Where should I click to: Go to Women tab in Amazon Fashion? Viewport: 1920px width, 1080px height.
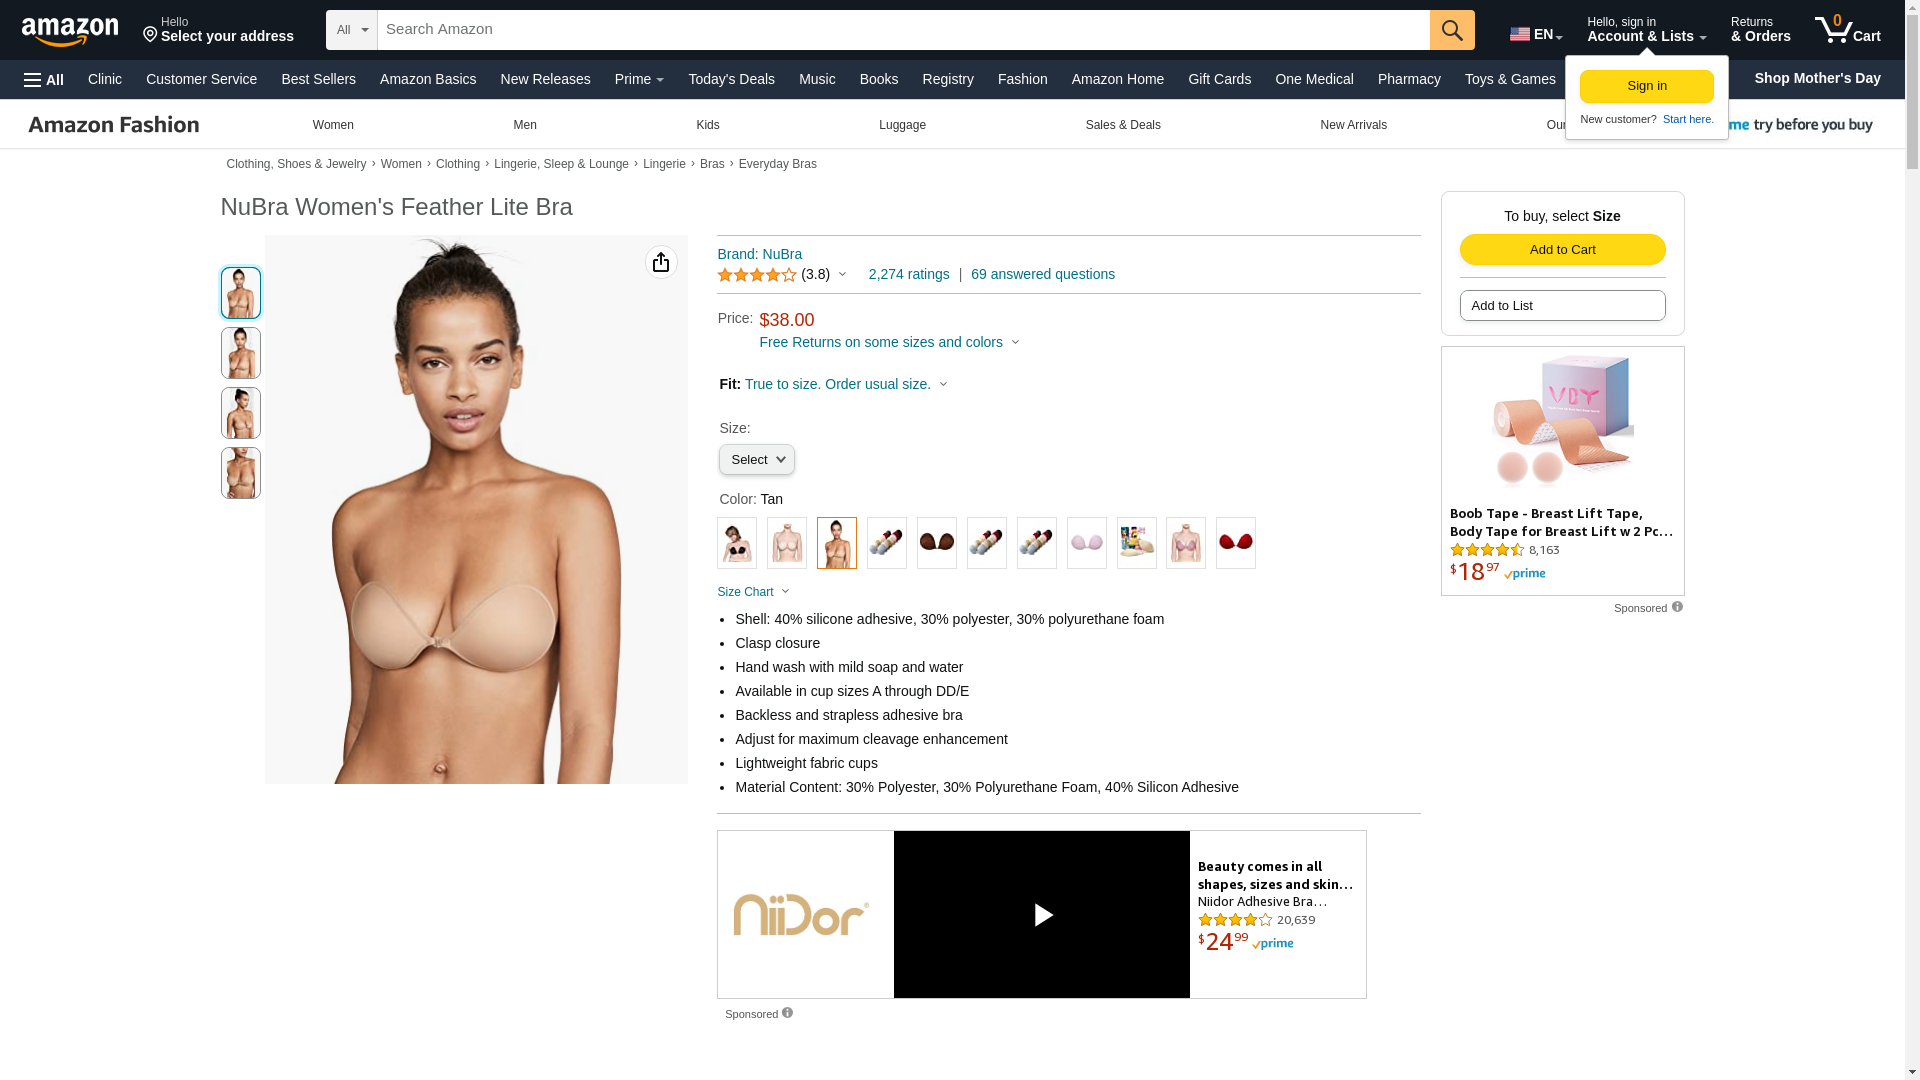pyautogui.click(x=333, y=125)
